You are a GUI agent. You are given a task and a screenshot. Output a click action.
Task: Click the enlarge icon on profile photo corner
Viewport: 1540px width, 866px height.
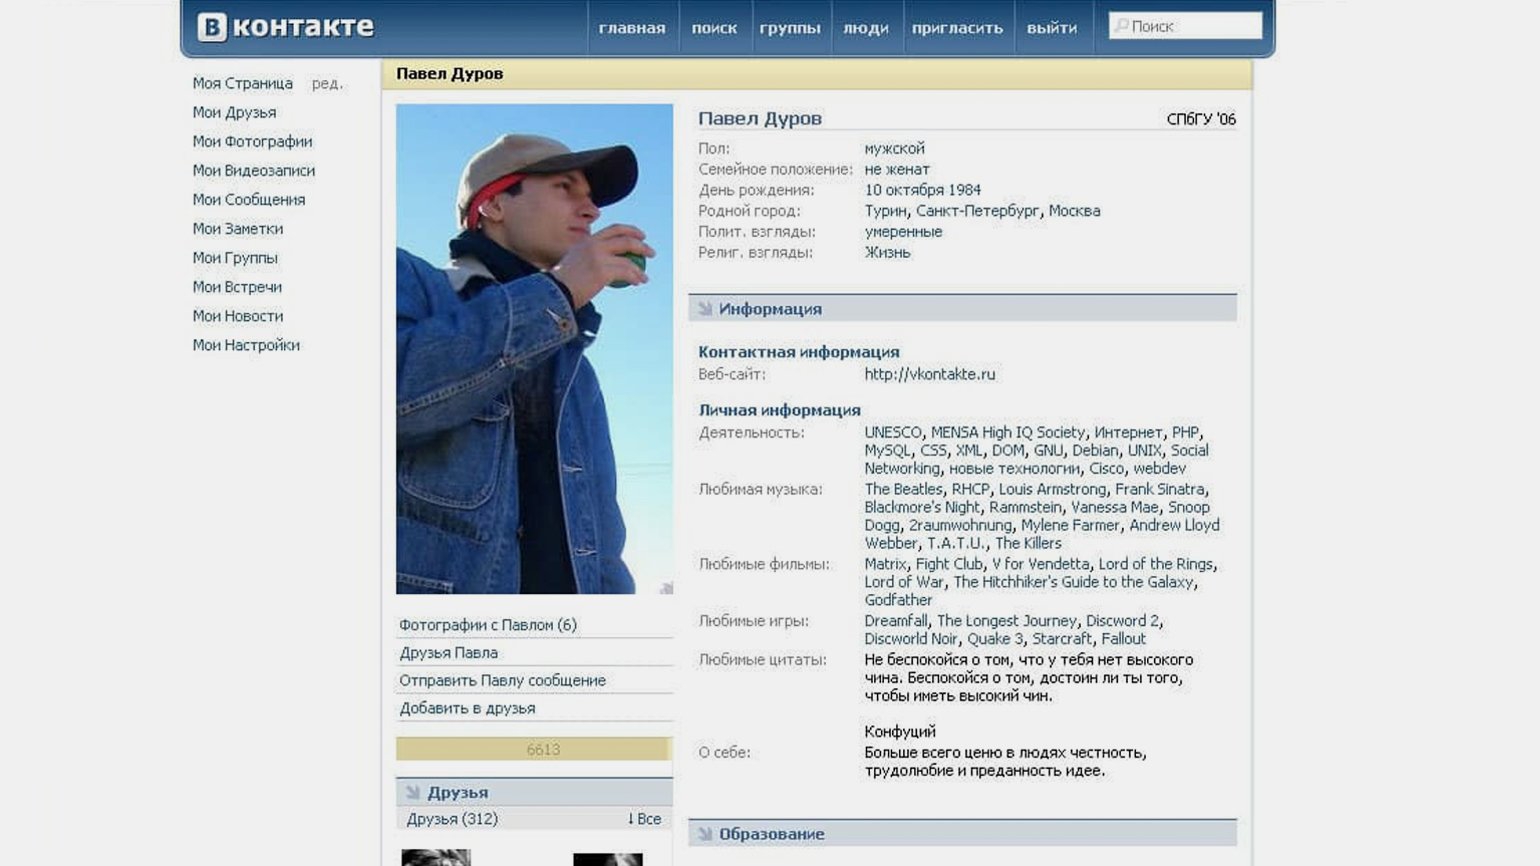click(666, 588)
